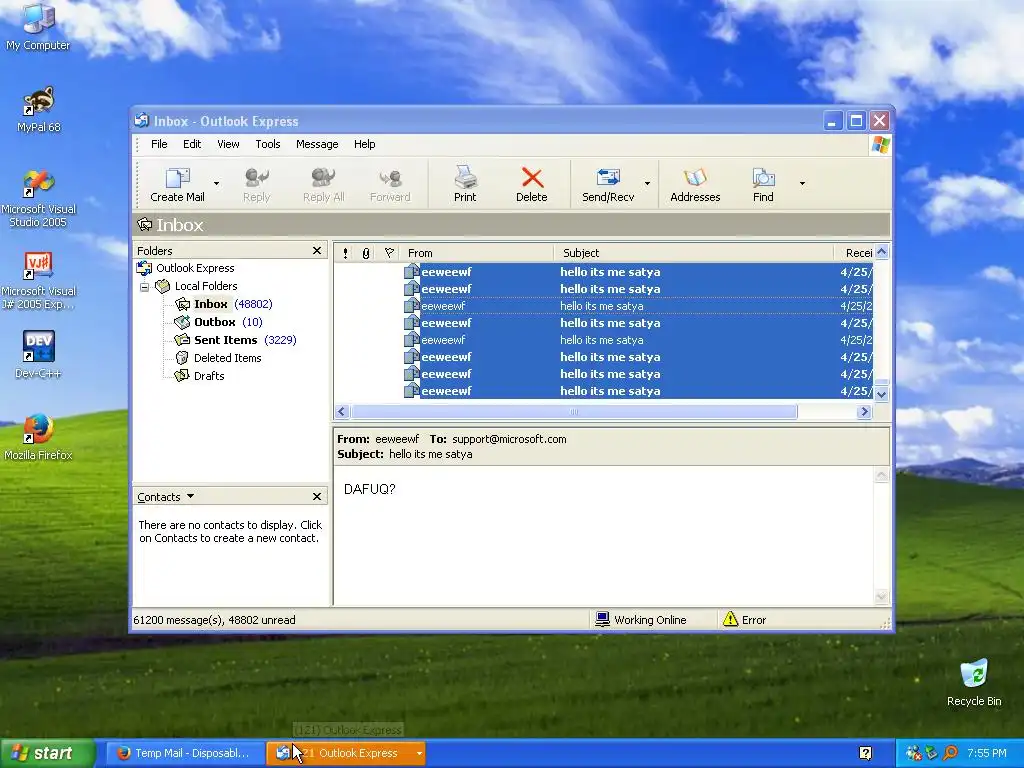Open the View menu
Screen dimensions: 1024x768
(x=228, y=144)
